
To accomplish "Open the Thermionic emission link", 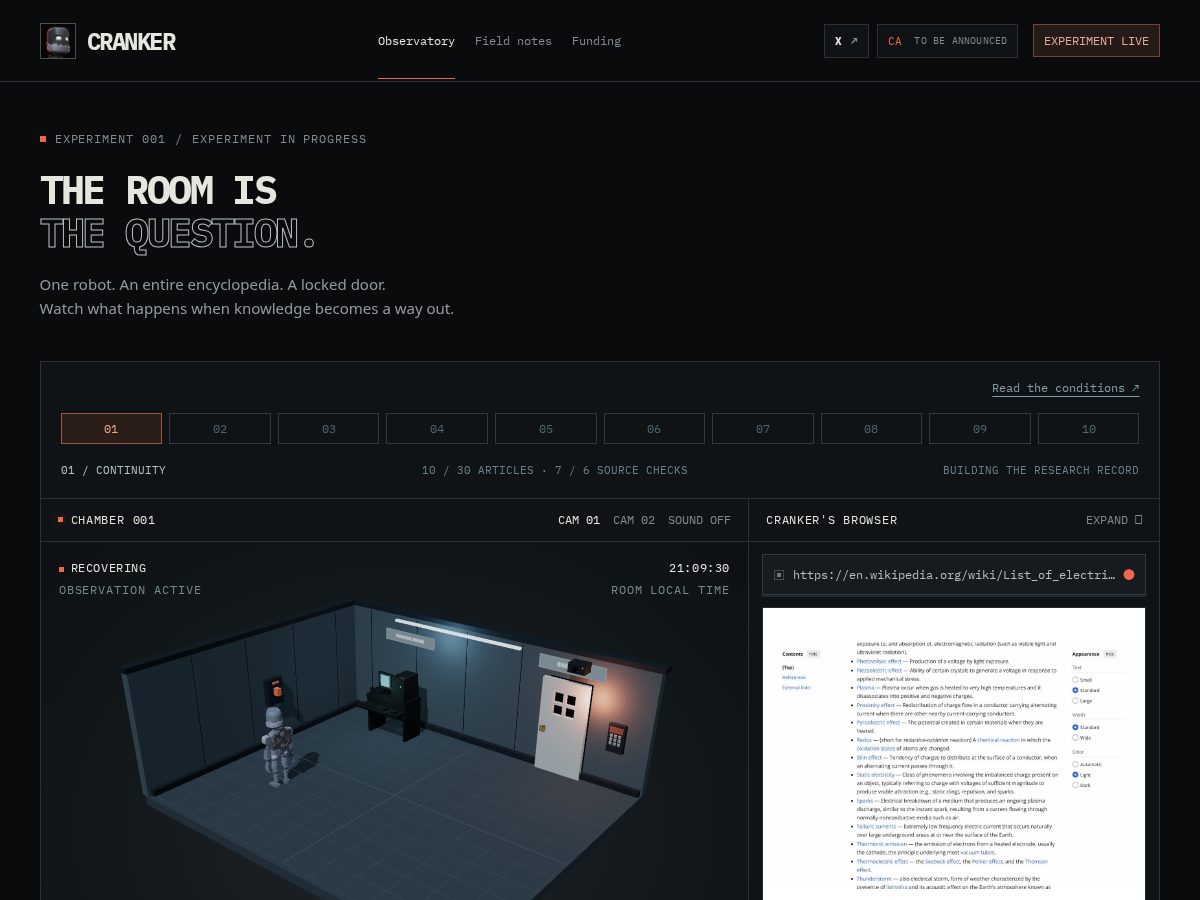I will click(881, 844).
